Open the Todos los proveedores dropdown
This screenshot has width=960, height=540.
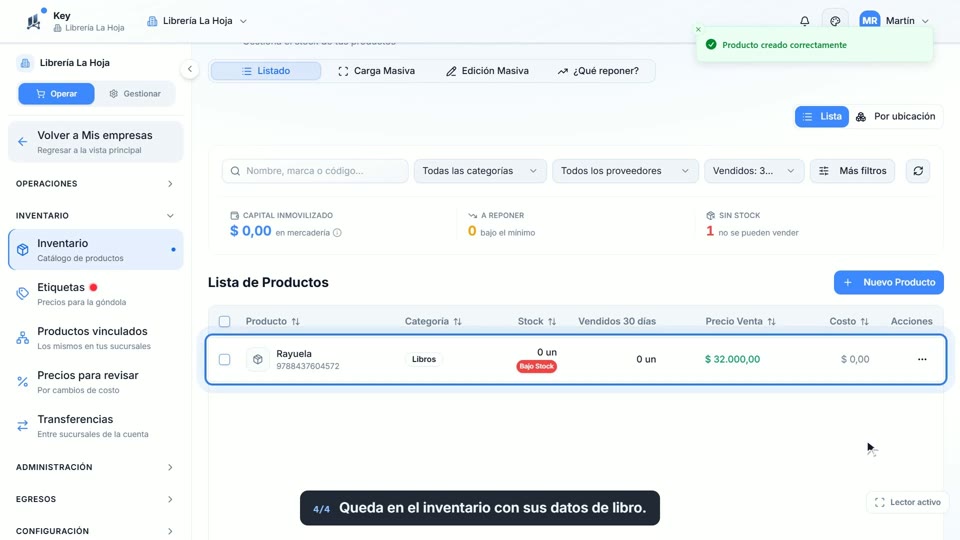pyautogui.click(x=624, y=171)
